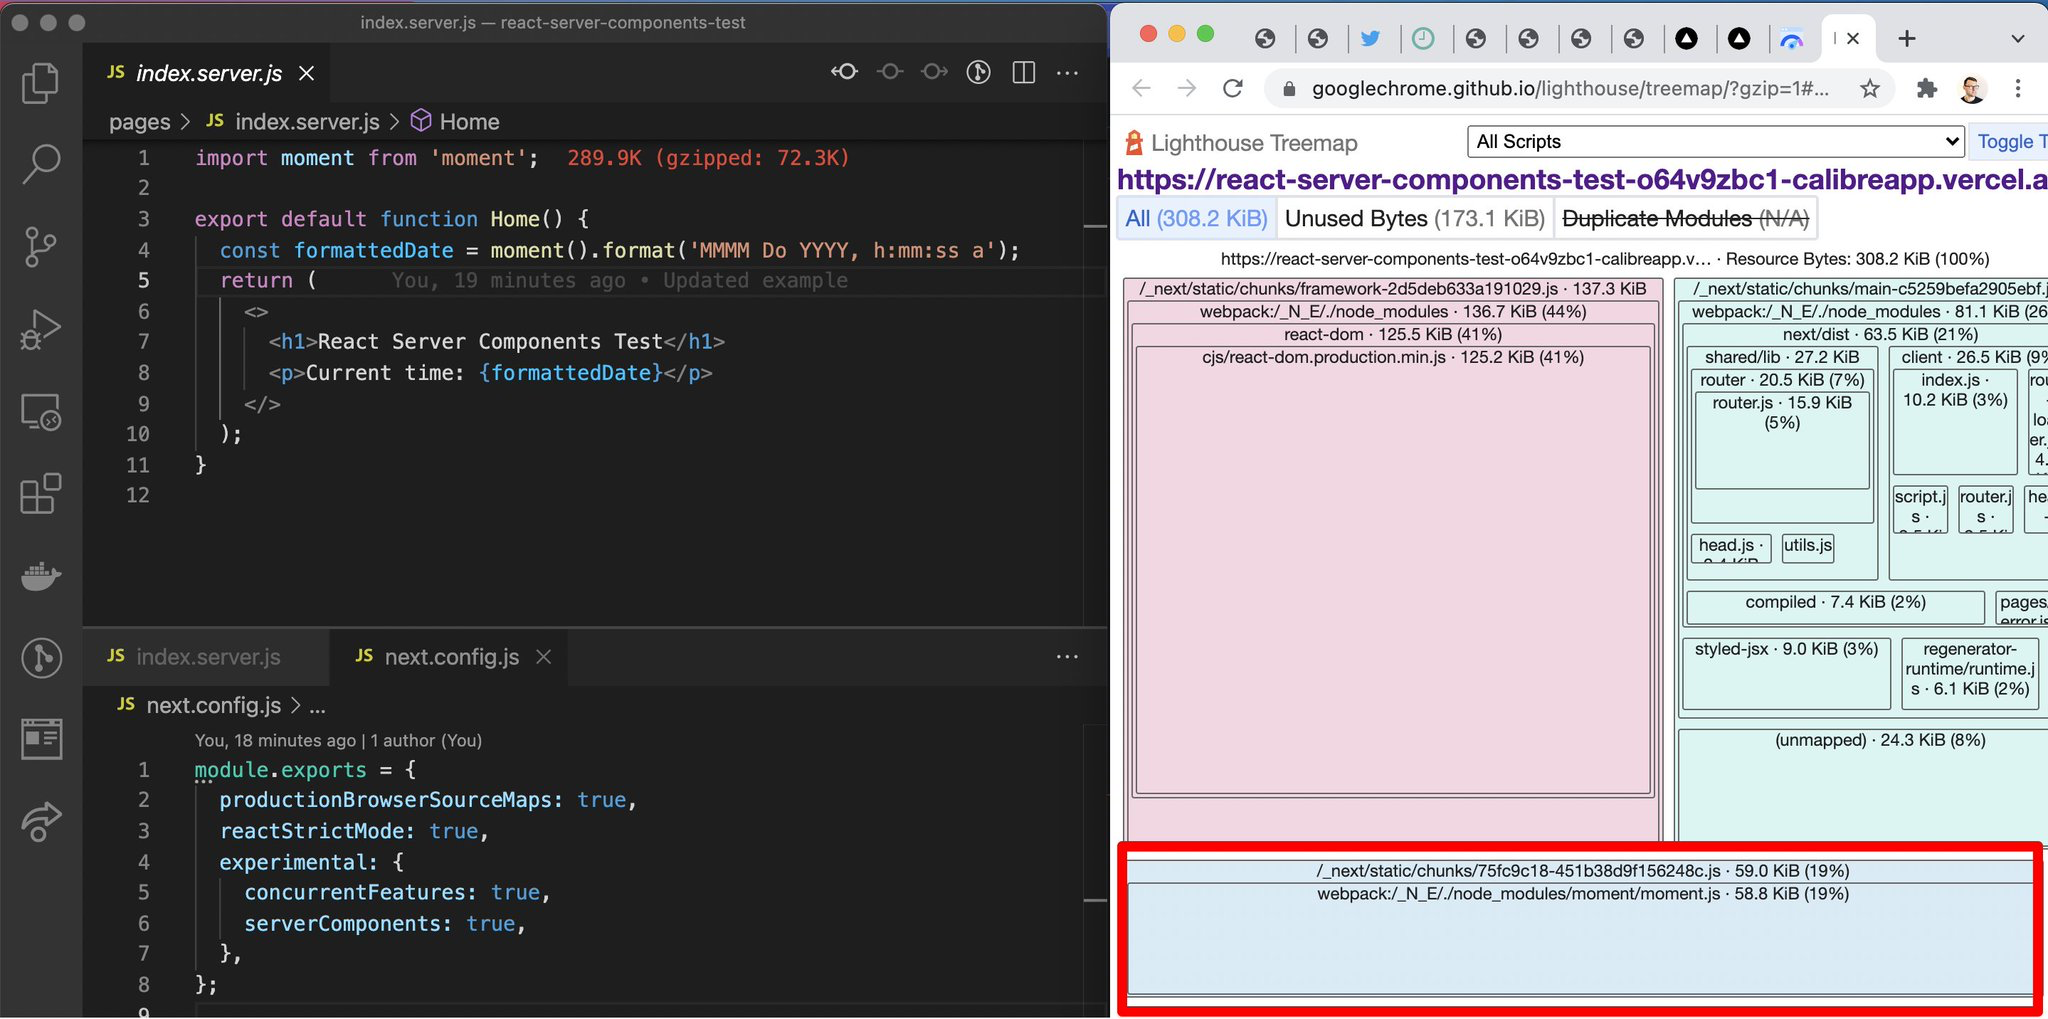Click the Go to next change icon in editor toolbar

(x=934, y=72)
